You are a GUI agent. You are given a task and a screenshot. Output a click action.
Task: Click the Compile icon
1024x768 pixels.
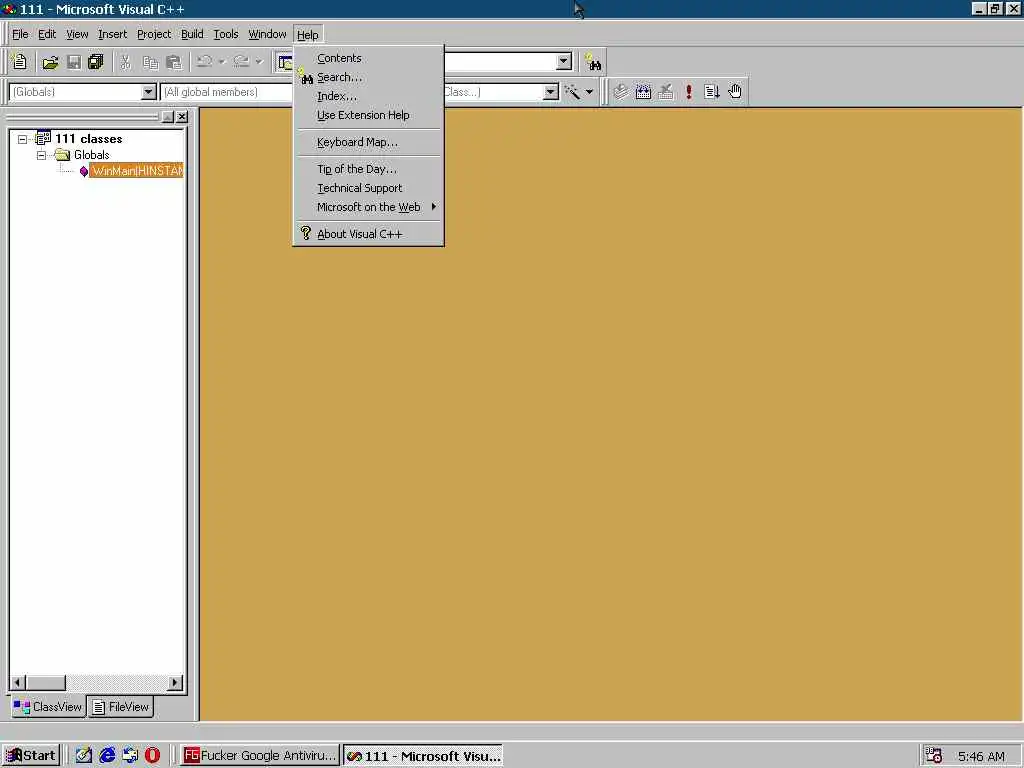point(620,92)
